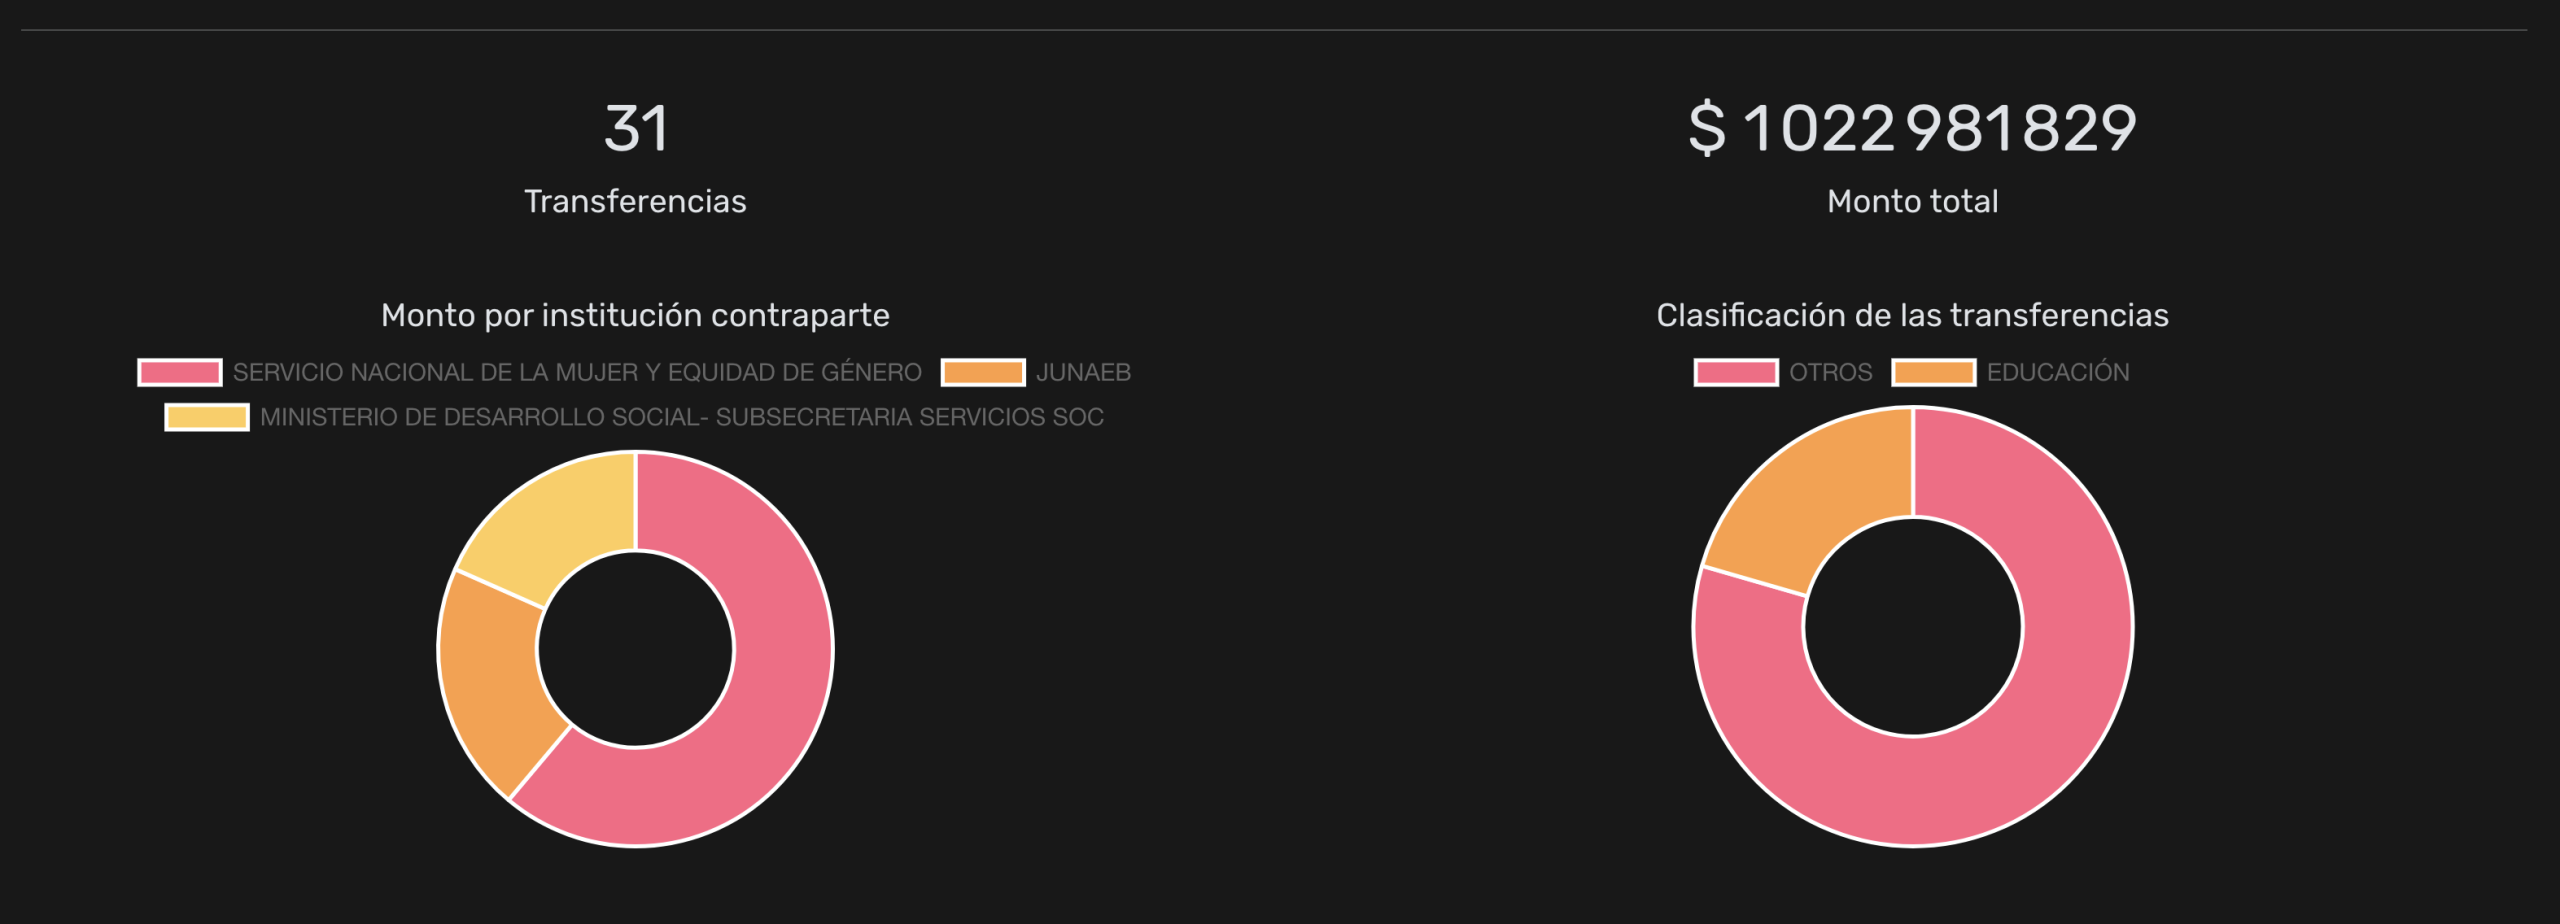The width and height of the screenshot is (2560, 924).
Task: Click the 'Clasificación de las transferencias' chart title
Action: point(1912,315)
